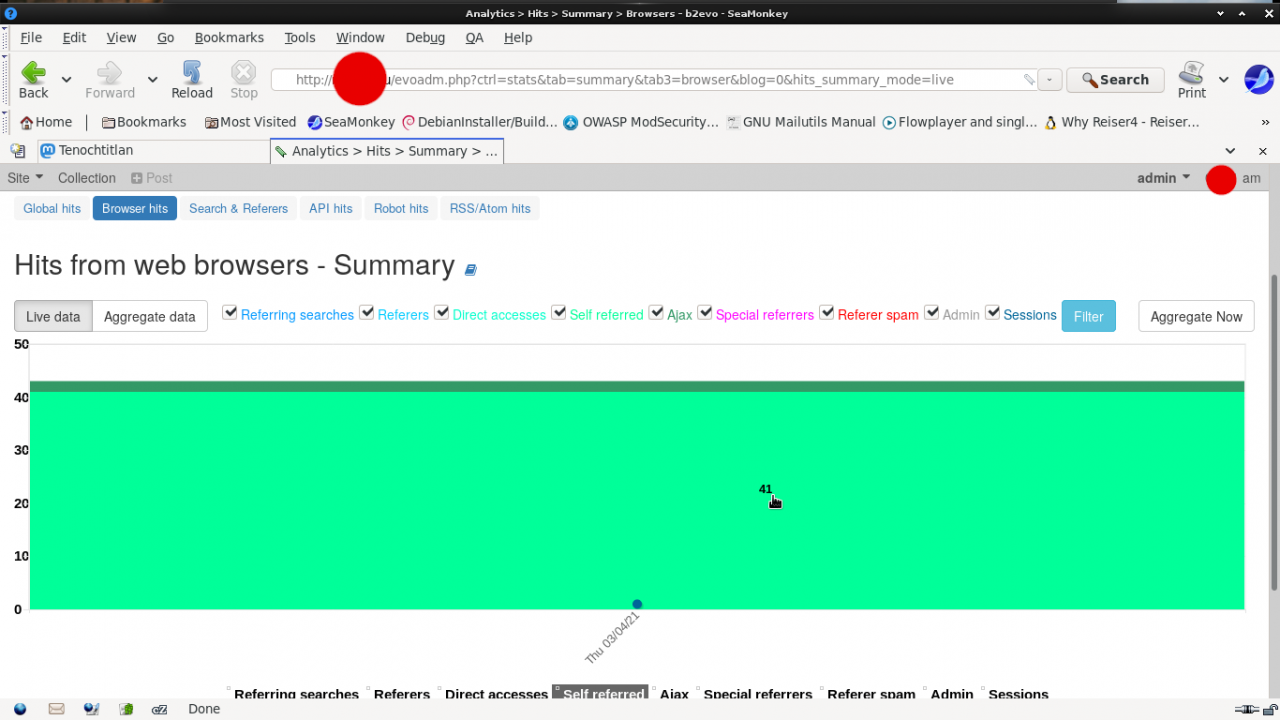
Task: Toggle Direct accesses checkbox
Action: pos(442,313)
